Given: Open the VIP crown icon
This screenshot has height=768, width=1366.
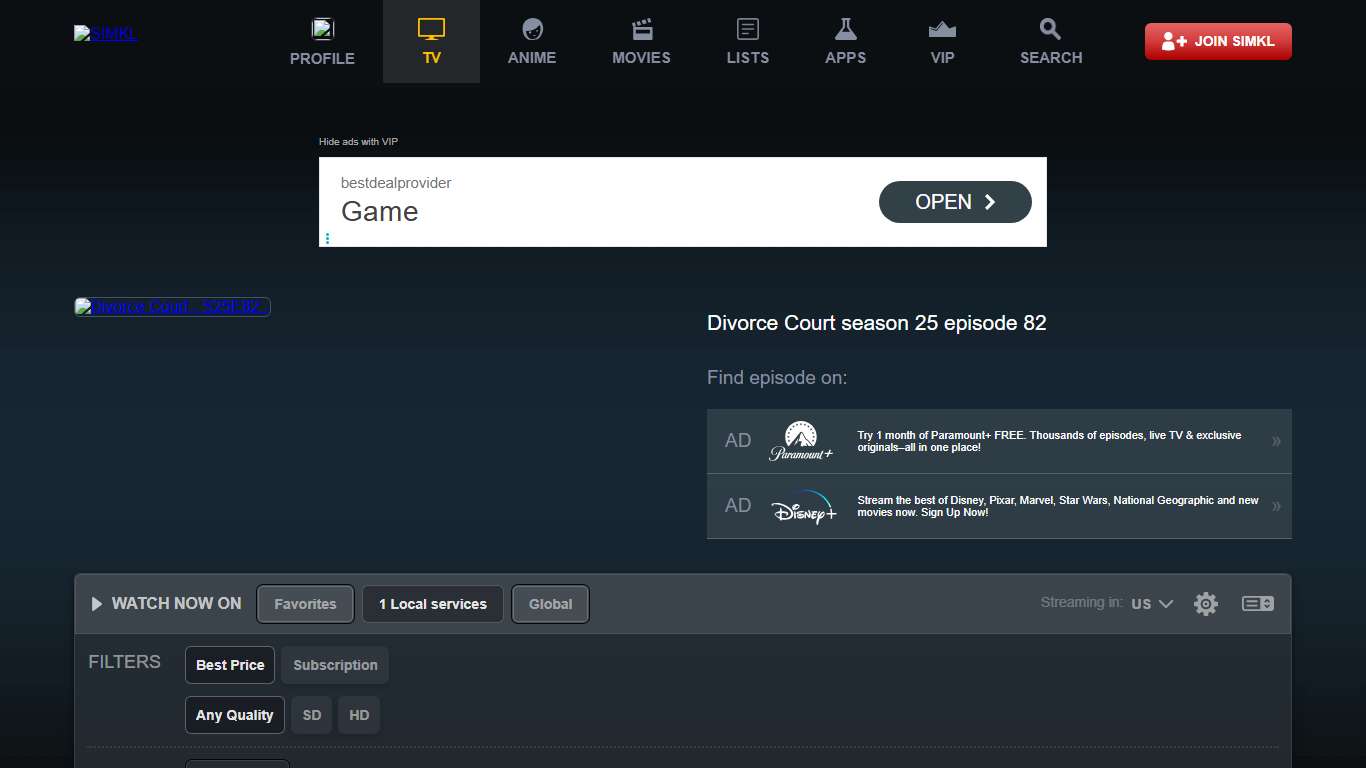Looking at the screenshot, I should click(942, 29).
